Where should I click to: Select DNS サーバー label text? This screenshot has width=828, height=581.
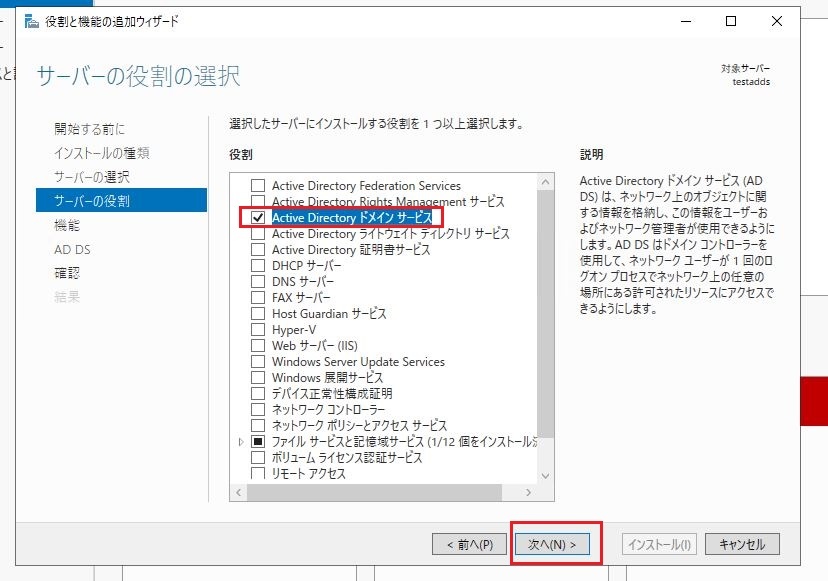pos(303,282)
